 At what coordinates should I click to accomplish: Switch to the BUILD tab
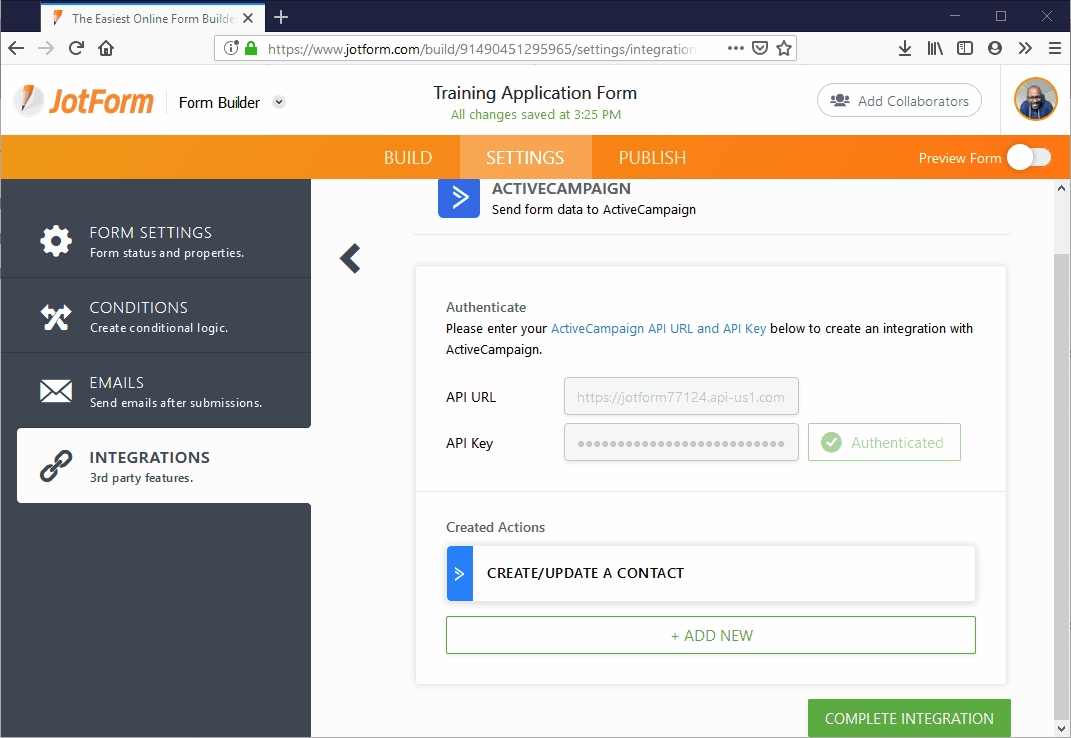click(x=408, y=158)
